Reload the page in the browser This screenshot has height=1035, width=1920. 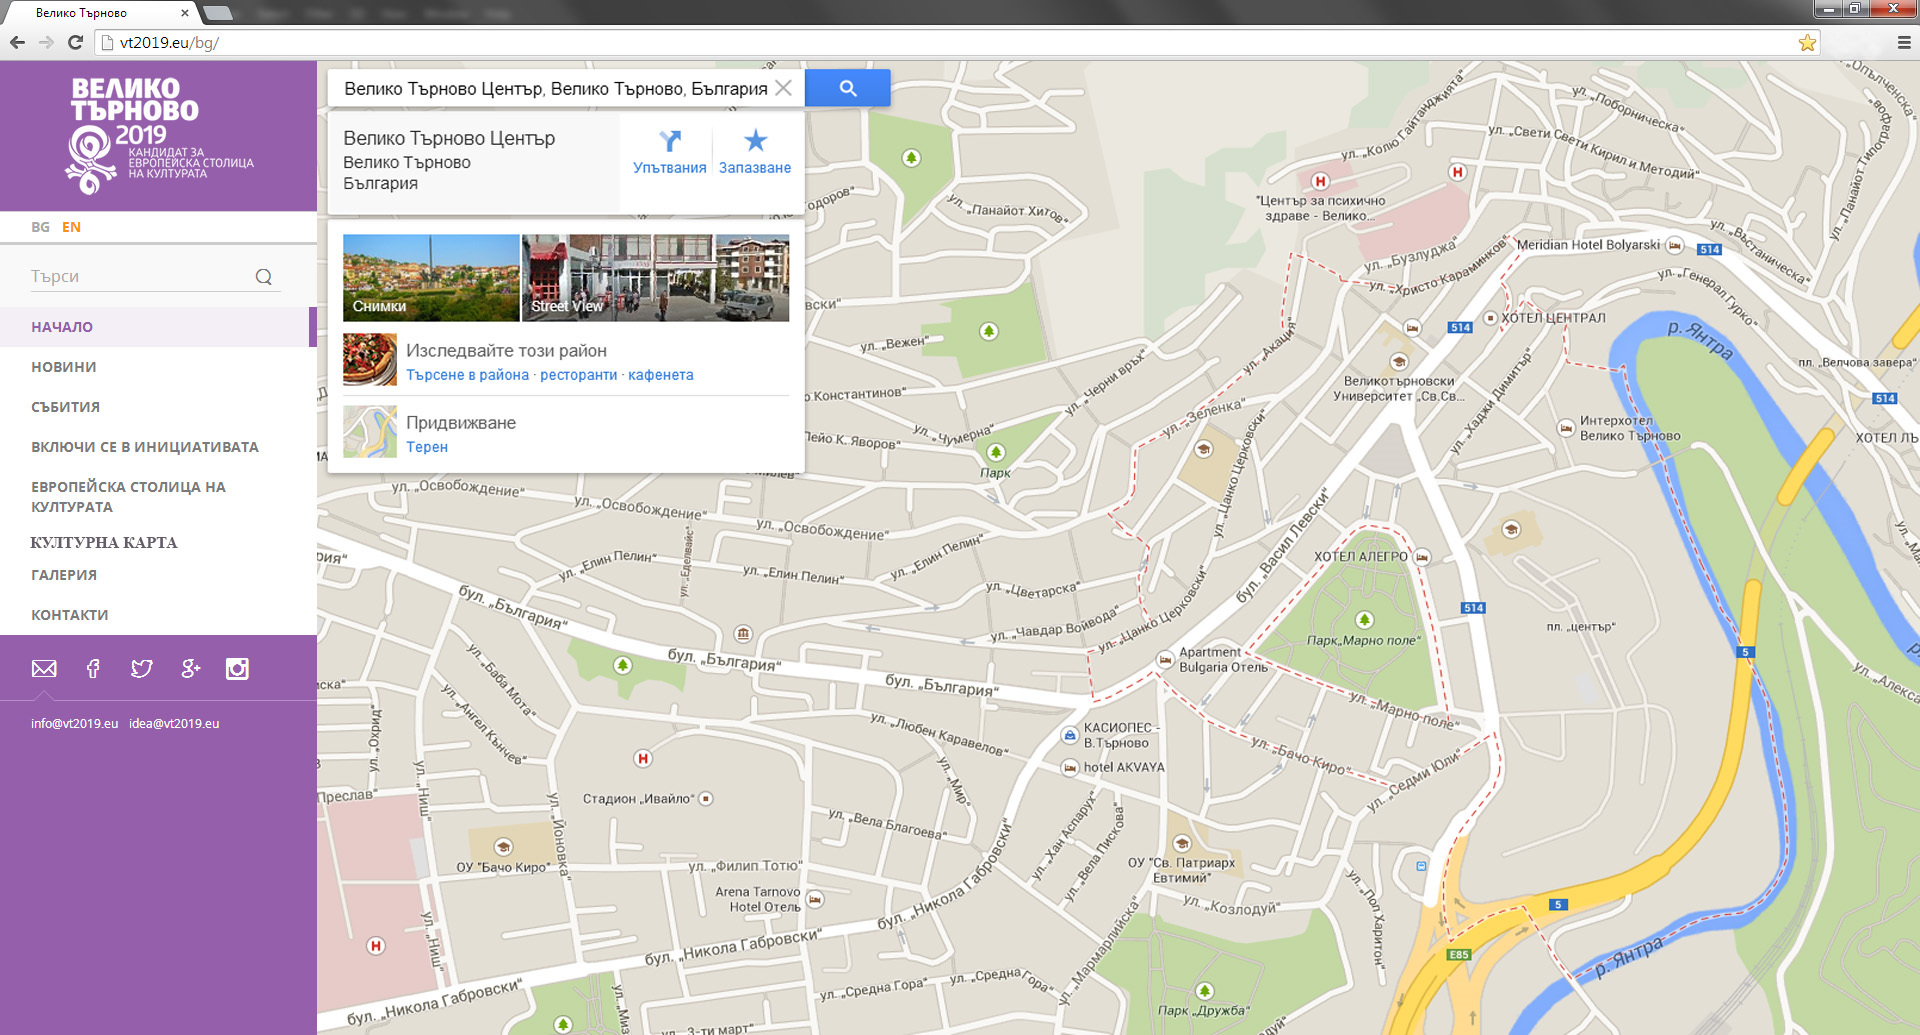[x=75, y=42]
